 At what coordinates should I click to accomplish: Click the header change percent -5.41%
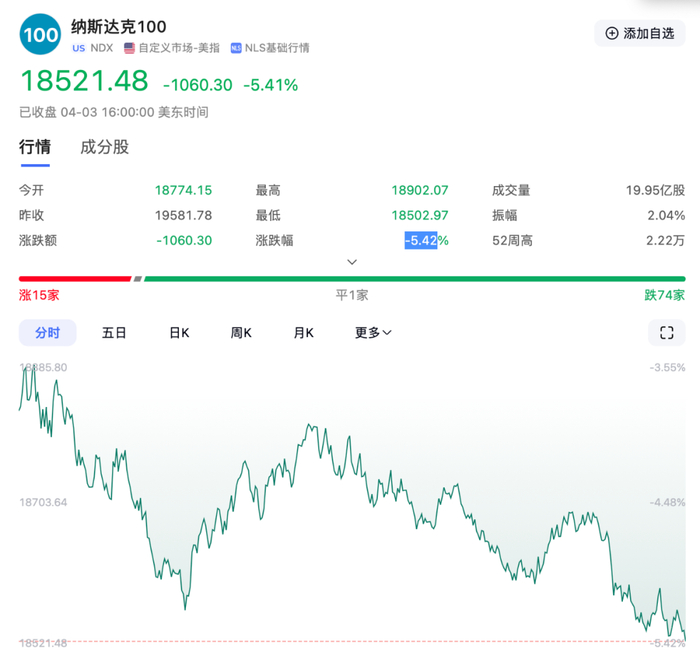pos(271,85)
